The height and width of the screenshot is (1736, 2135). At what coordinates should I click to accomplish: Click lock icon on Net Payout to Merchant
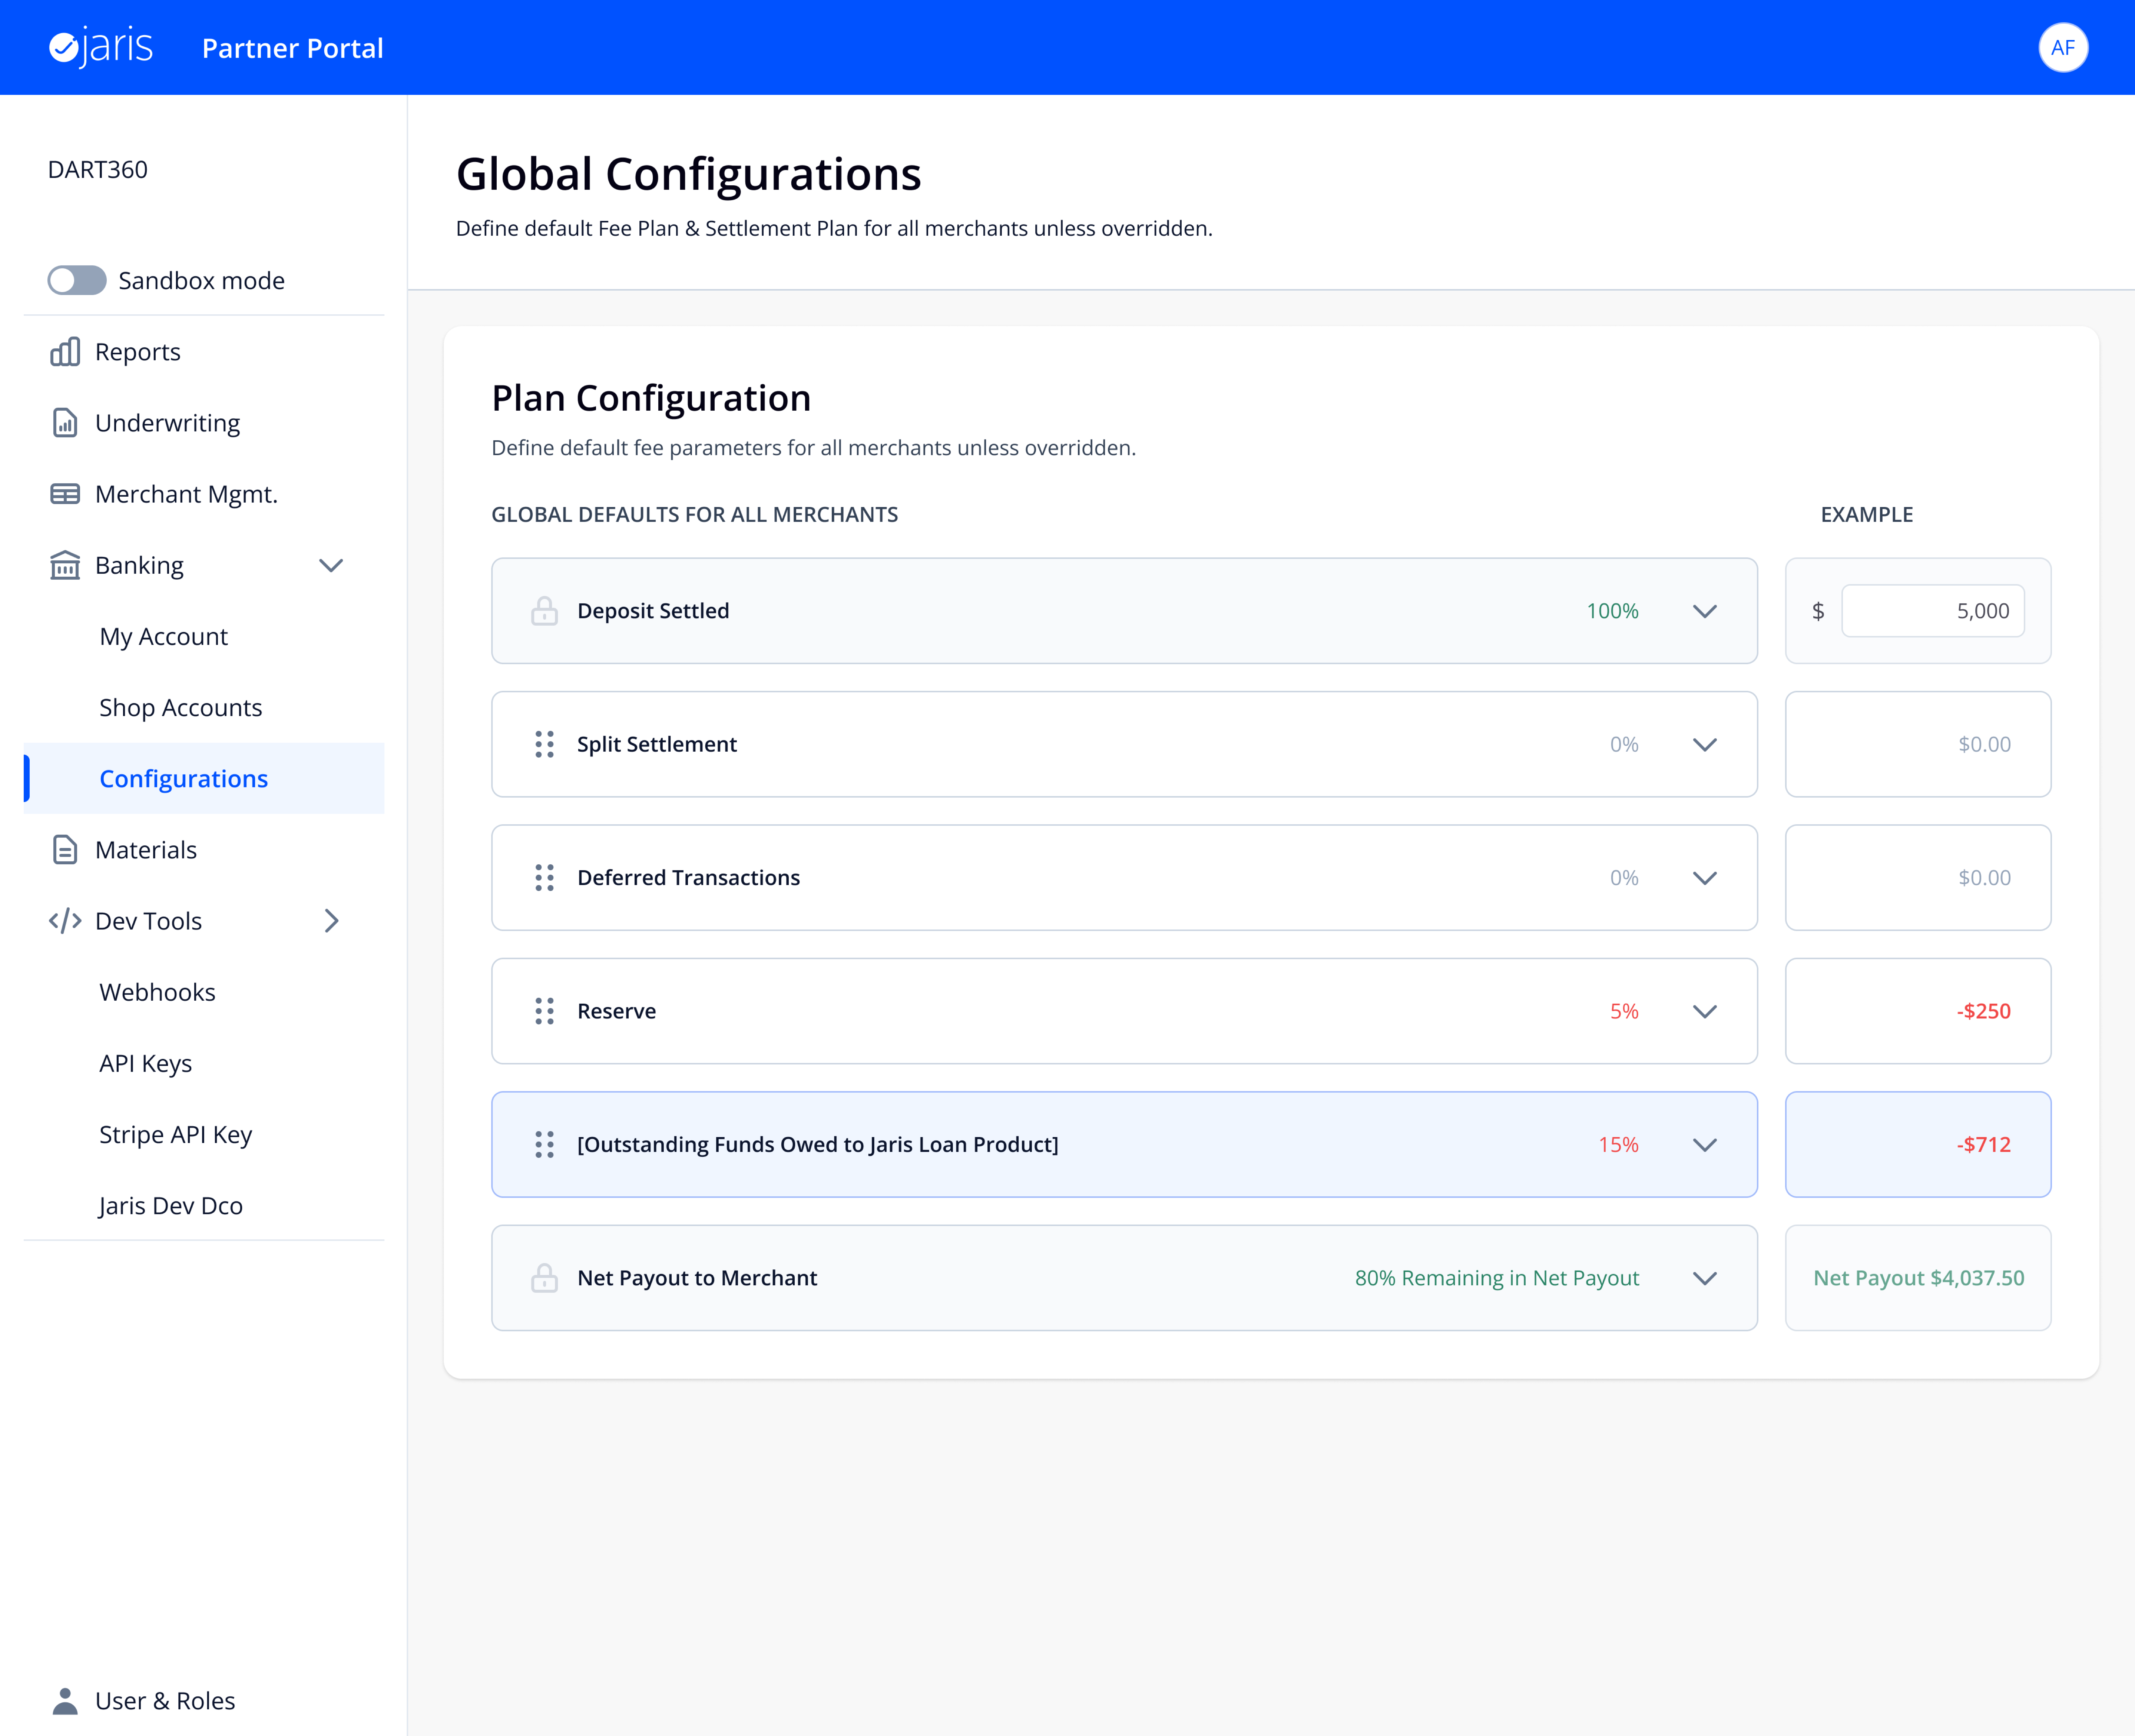(544, 1278)
